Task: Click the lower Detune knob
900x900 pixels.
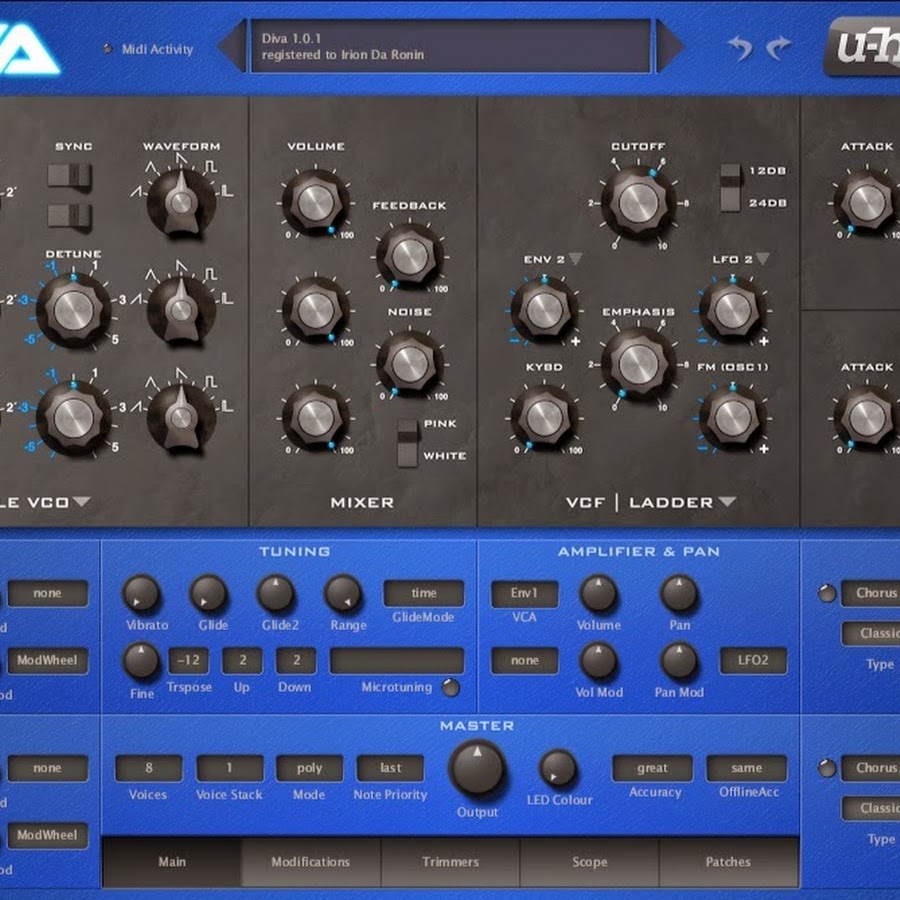Action: click(73, 418)
